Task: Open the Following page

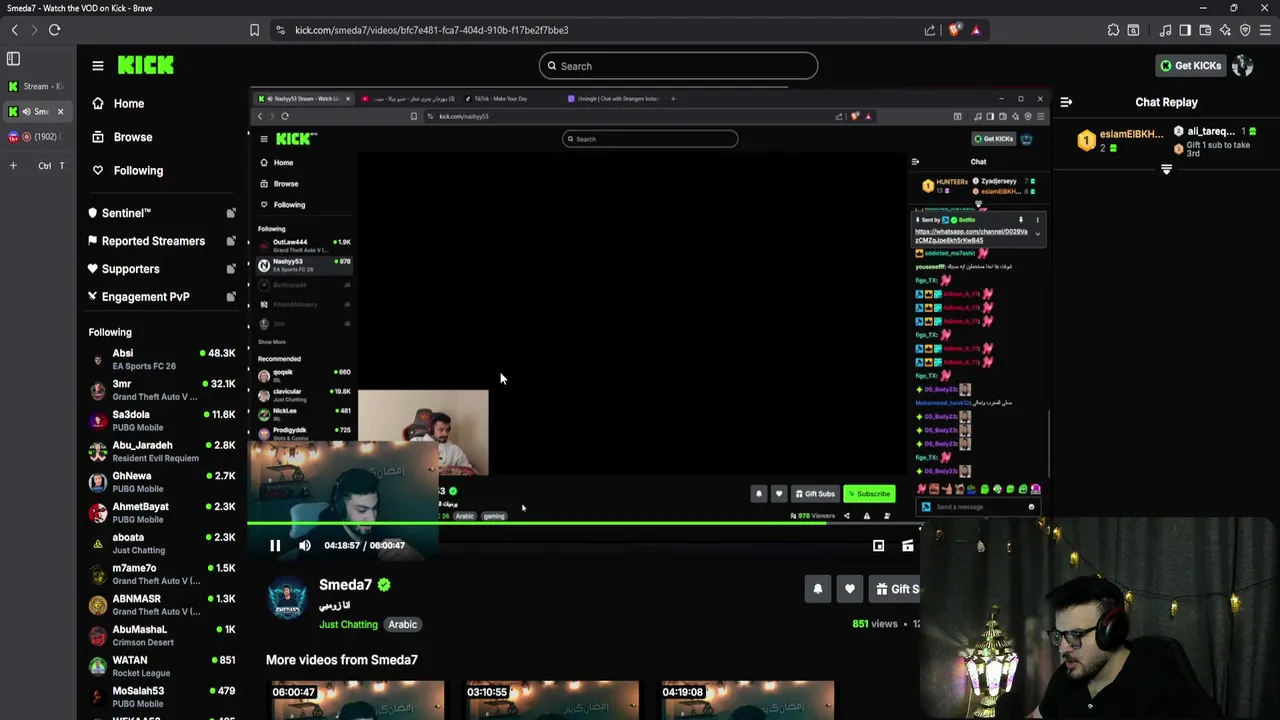Action: click(127, 171)
